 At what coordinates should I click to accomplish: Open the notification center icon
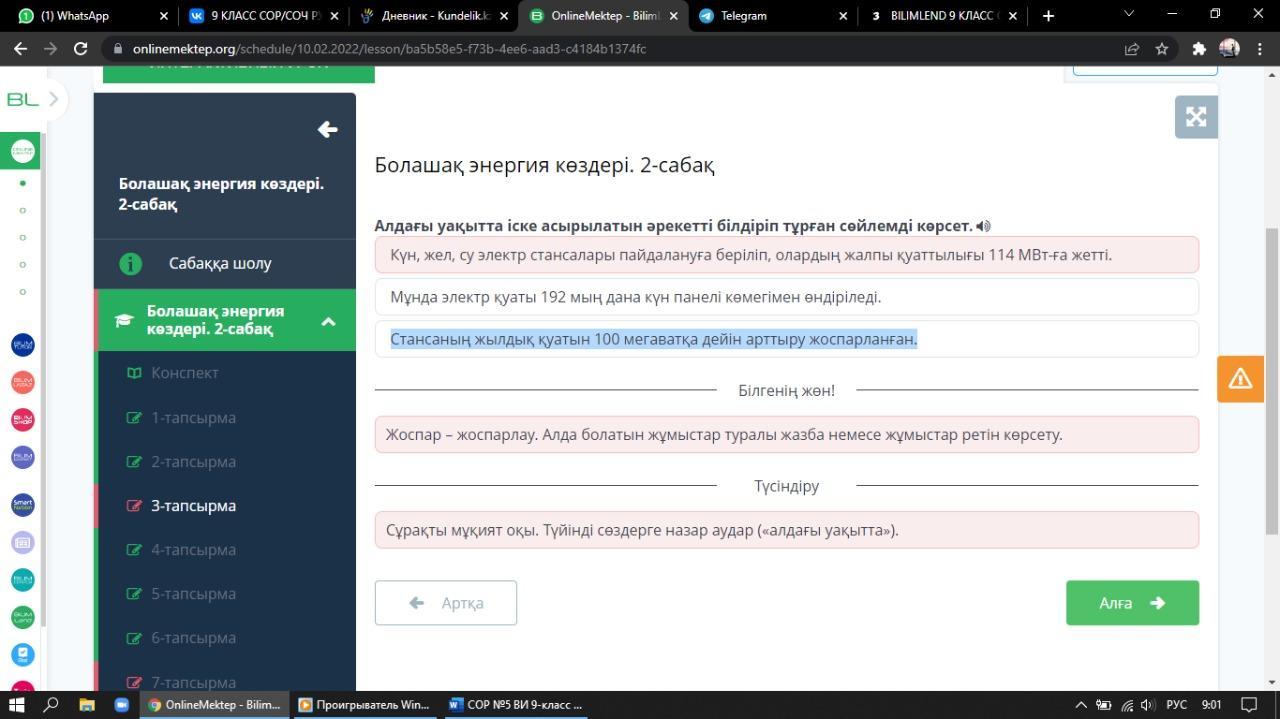pyautogui.click(x=1249, y=705)
